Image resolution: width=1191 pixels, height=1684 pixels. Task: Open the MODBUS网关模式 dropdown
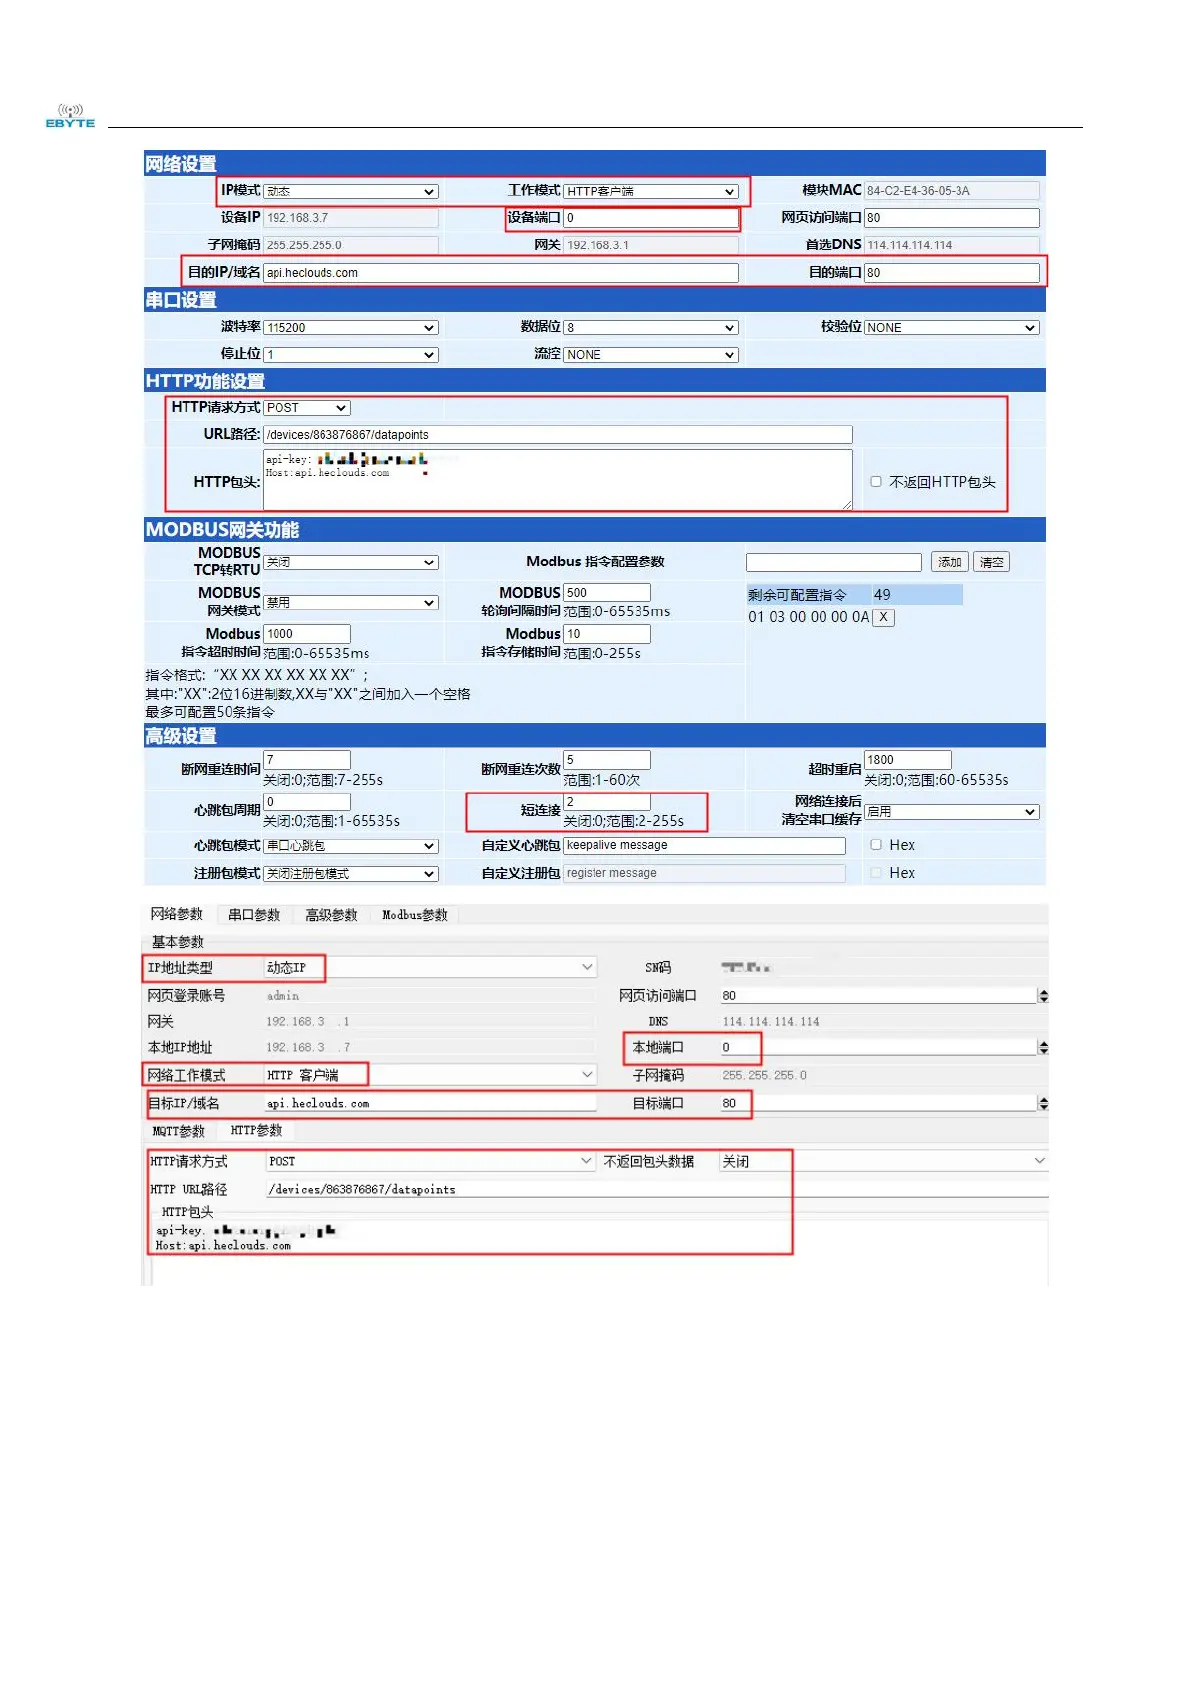[x=351, y=602]
